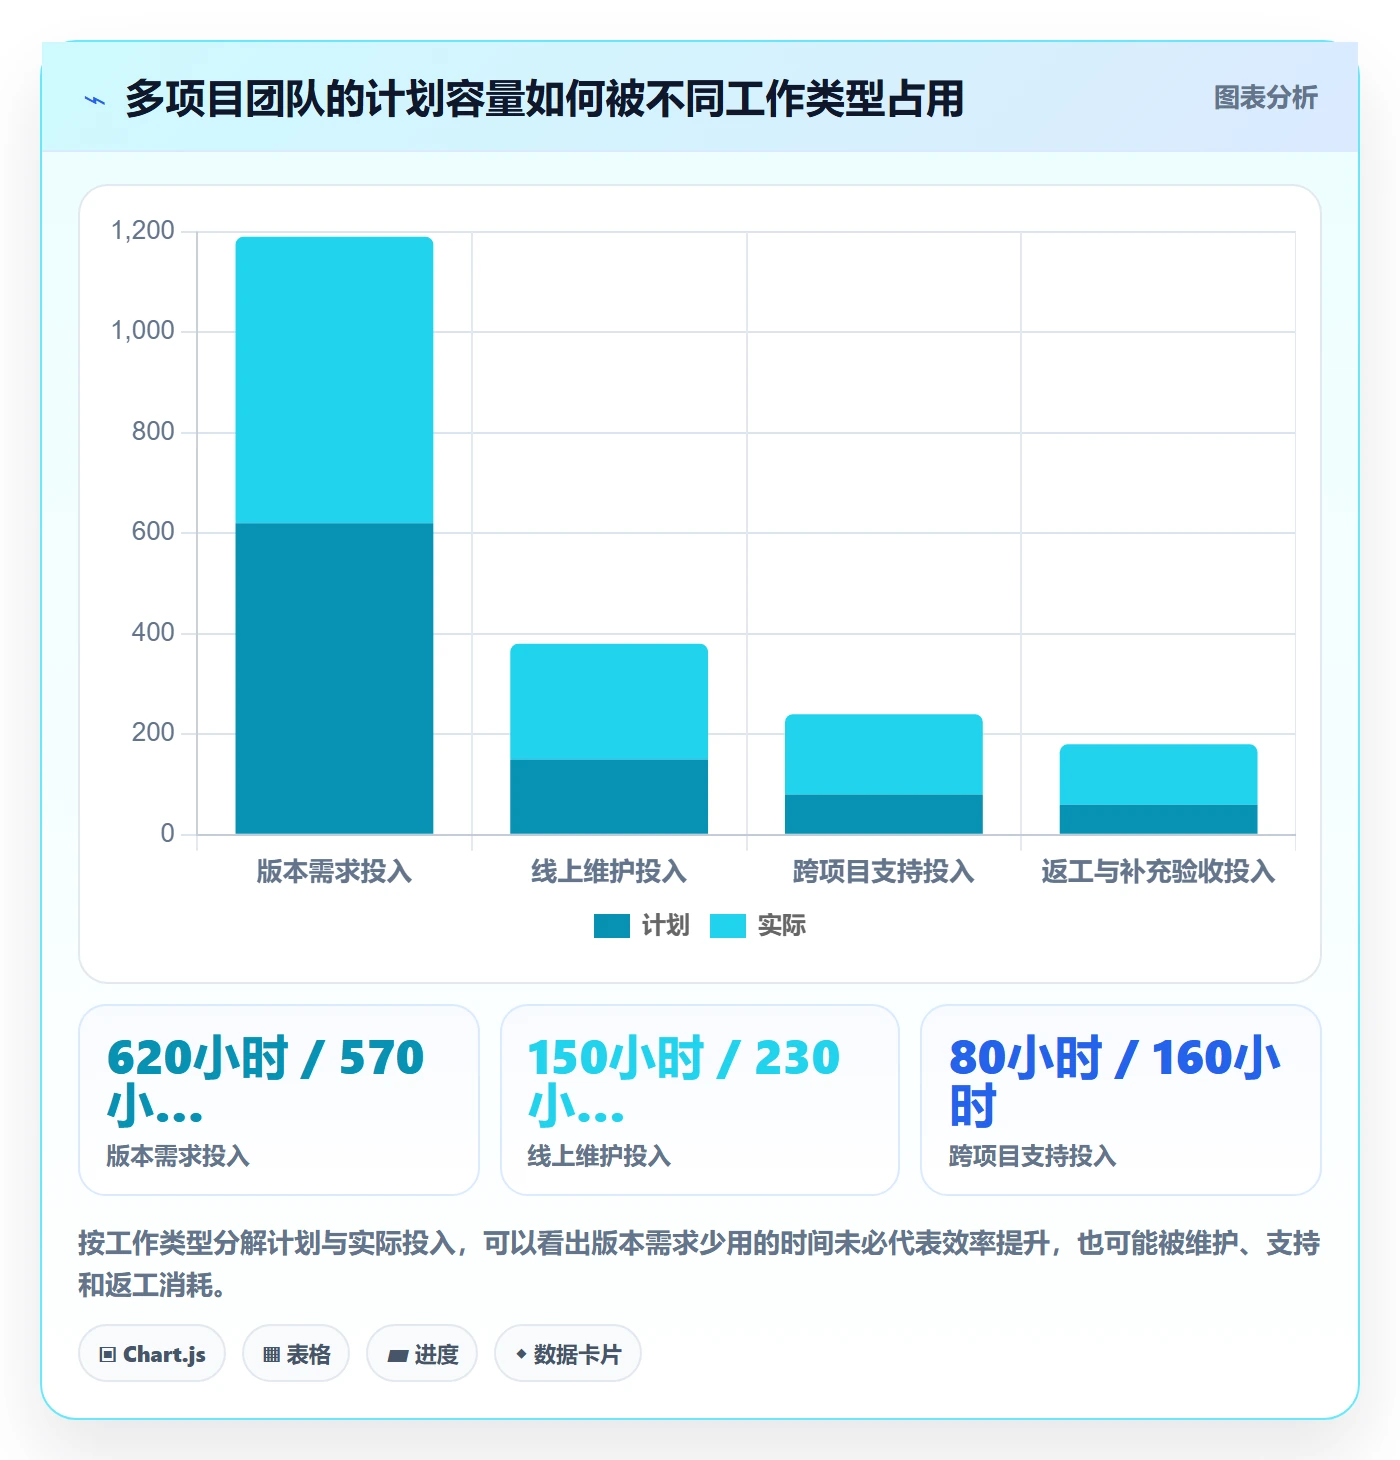Click the 进度 tag icon
Screen dimensions: 1400x1460
pyautogui.click(x=398, y=1355)
